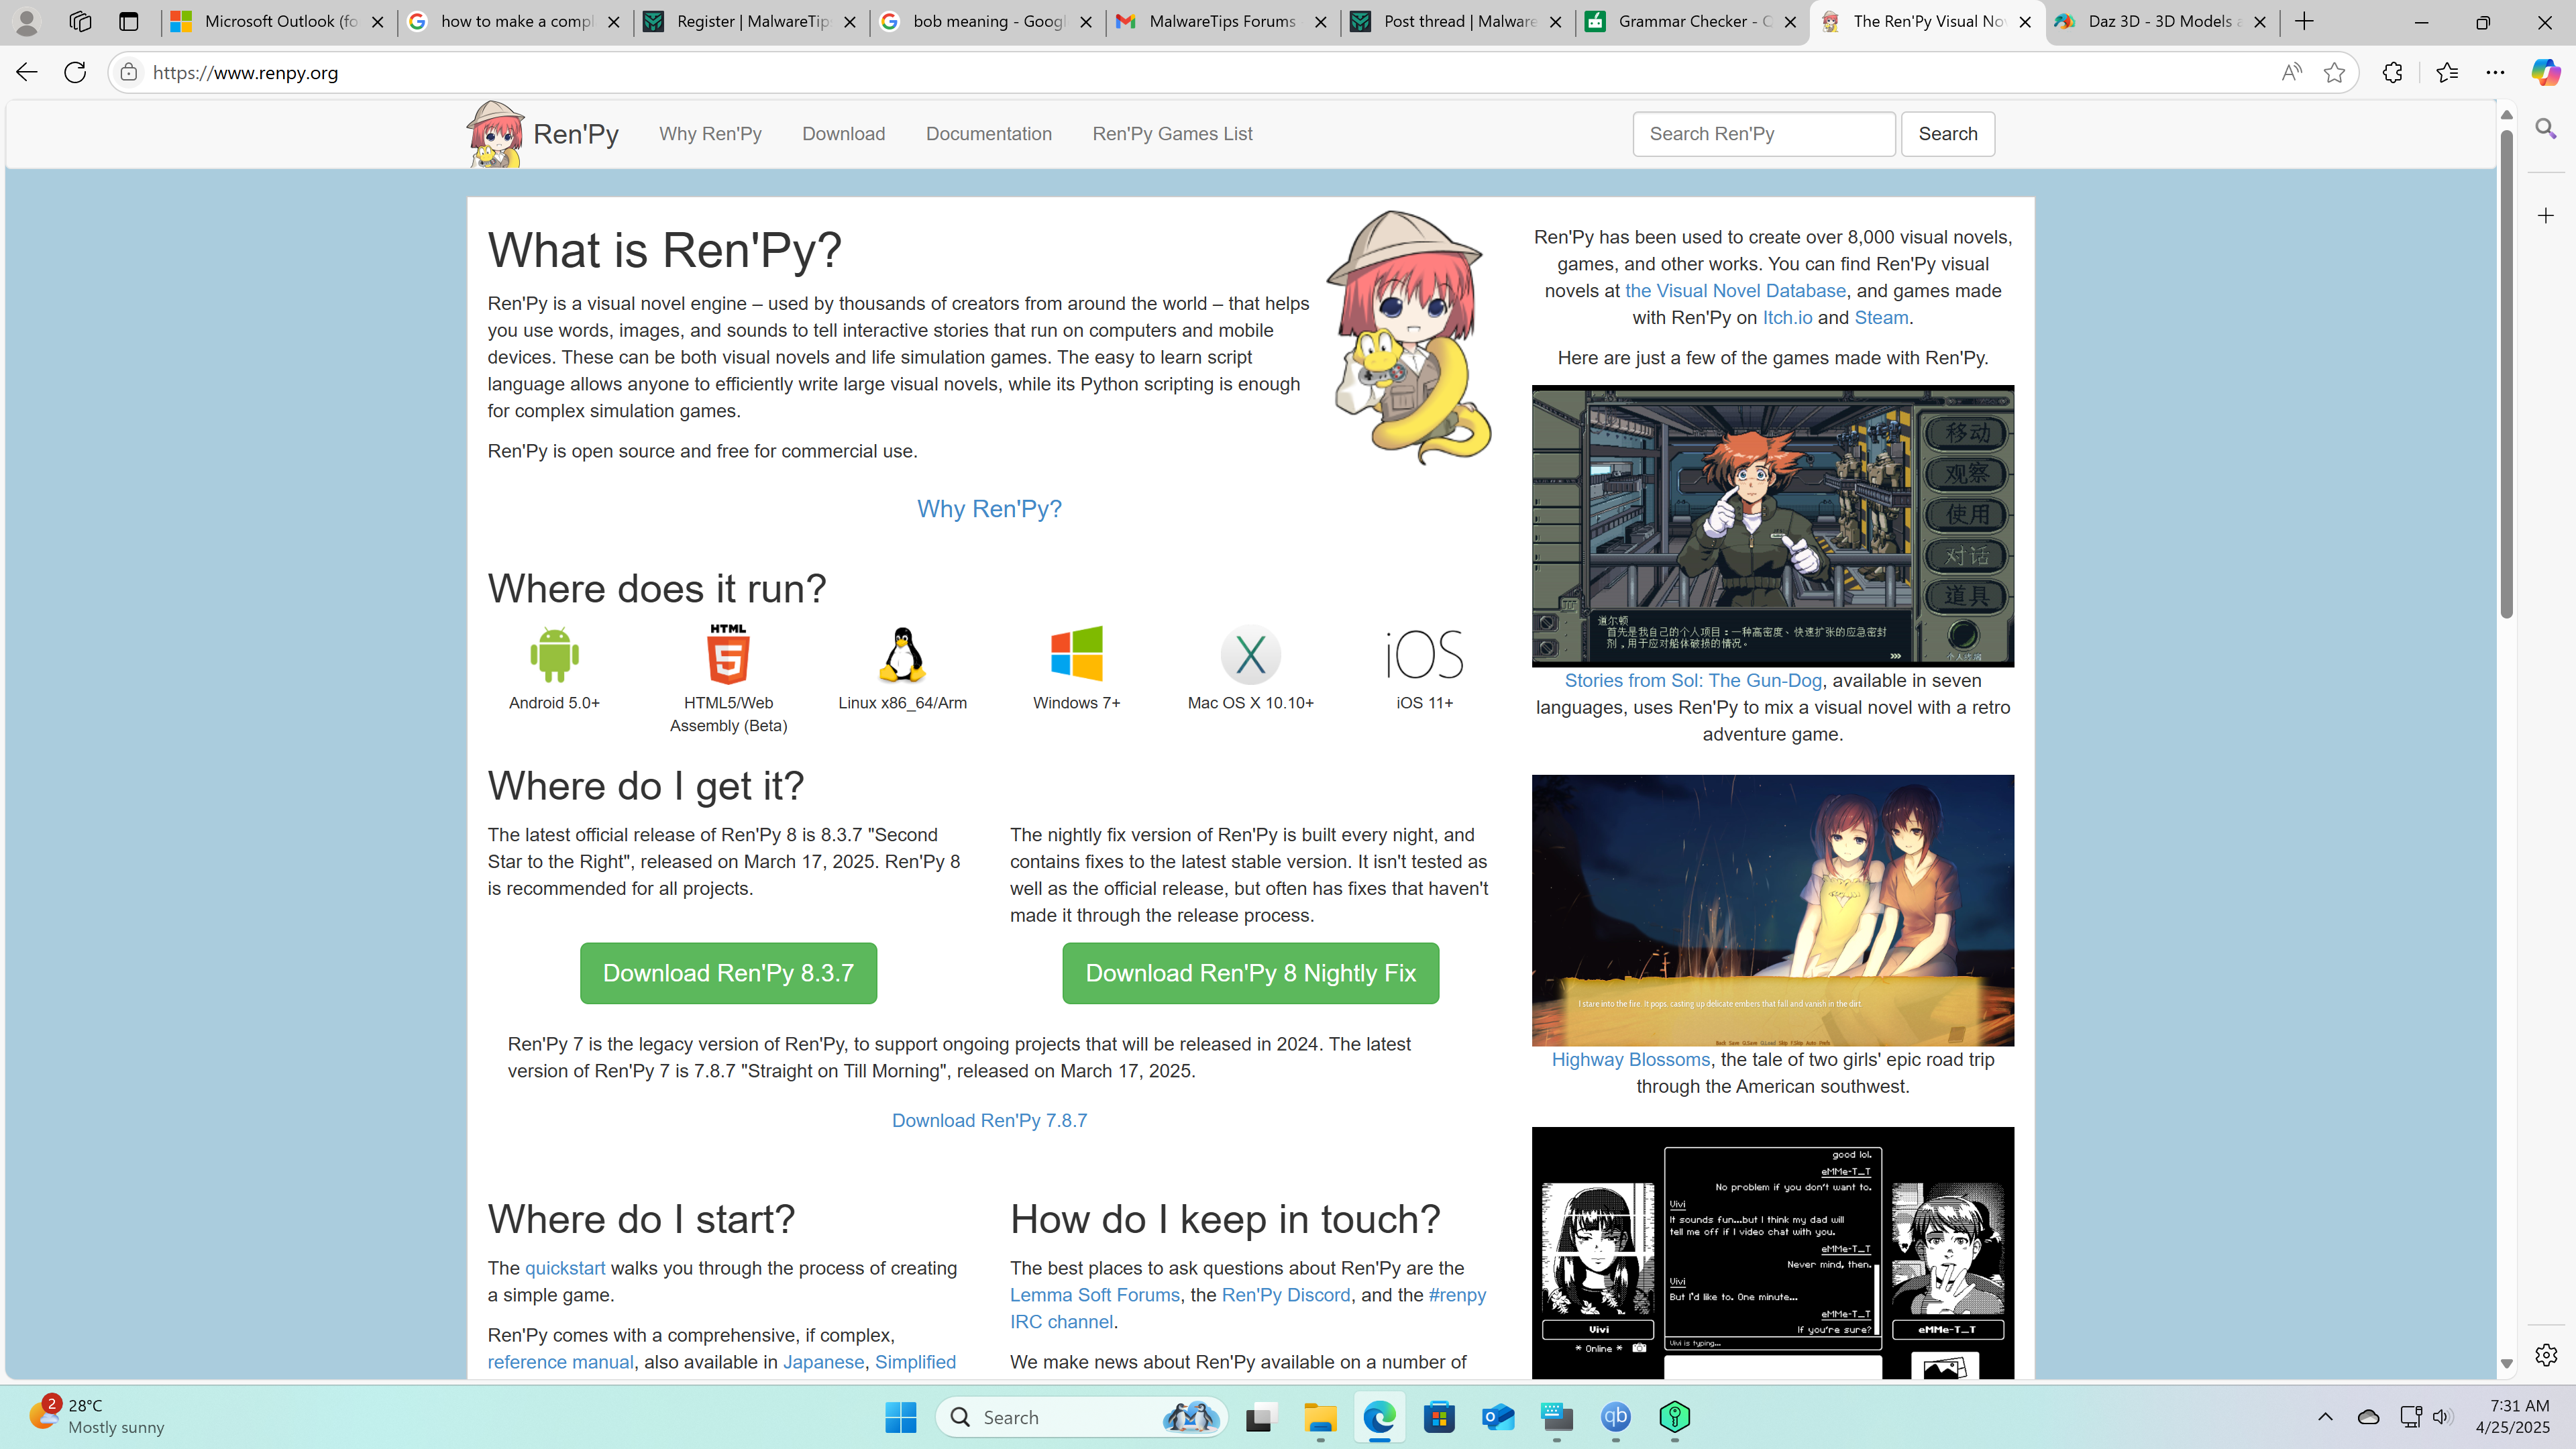
Task: Open the sidebar search magnifier icon
Action: click(x=2545, y=128)
